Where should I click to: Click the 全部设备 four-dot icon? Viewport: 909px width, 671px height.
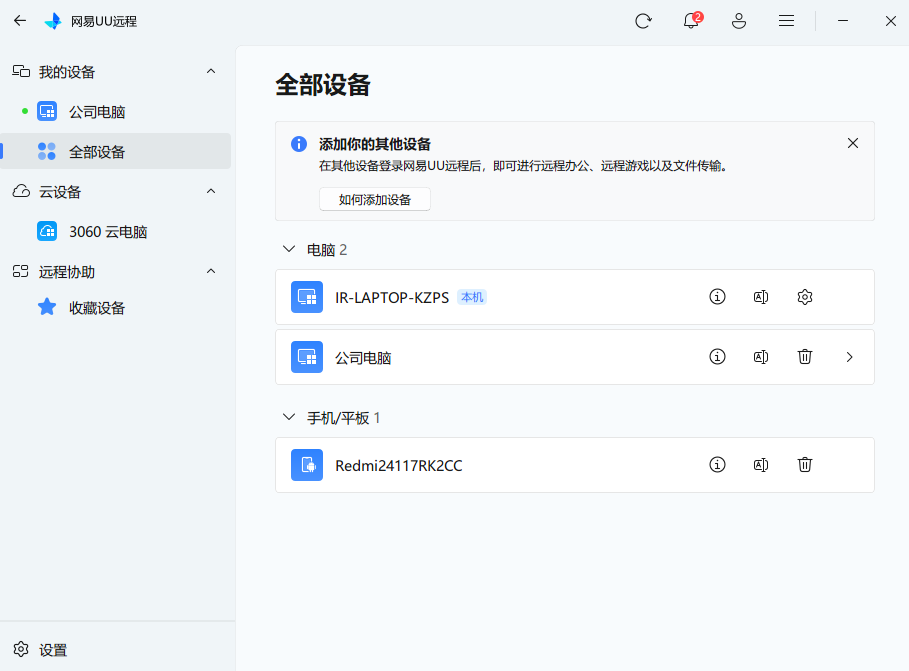pos(47,151)
